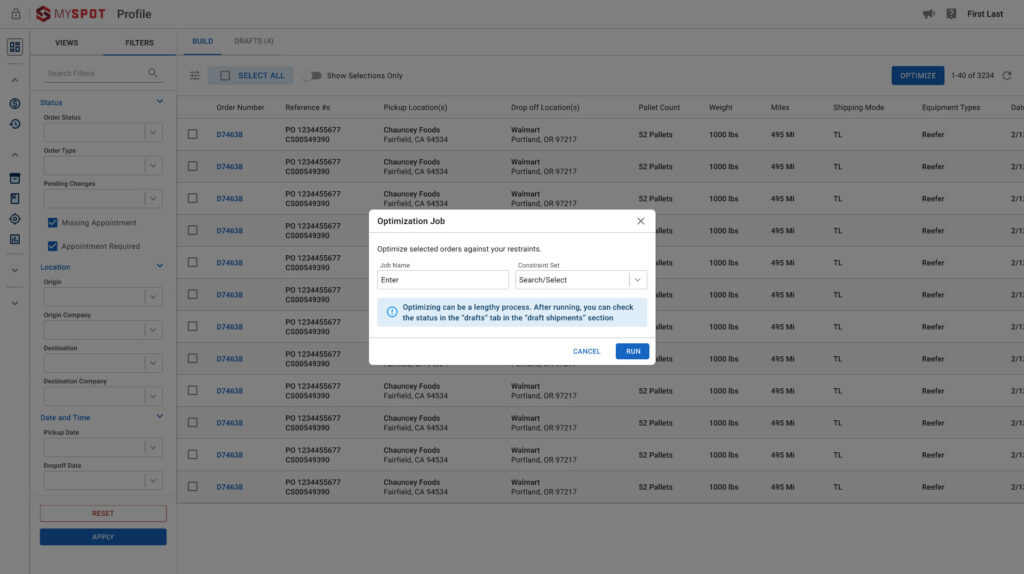This screenshot has width=1024, height=574.
Task: Click the 1-40 of 3234 pagination text
Action: (x=972, y=76)
